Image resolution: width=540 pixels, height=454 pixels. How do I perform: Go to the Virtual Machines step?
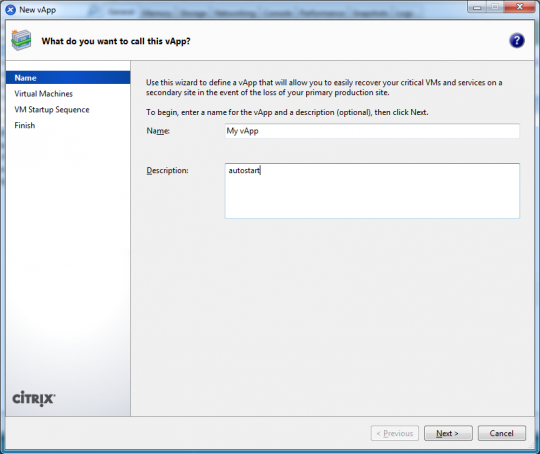pos(43,94)
